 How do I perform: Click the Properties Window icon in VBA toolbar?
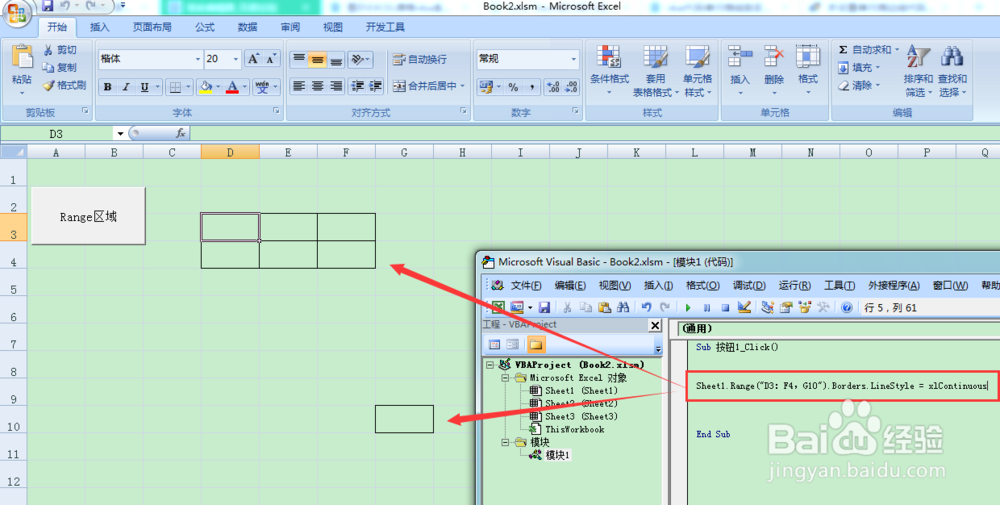click(x=786, y=307)
